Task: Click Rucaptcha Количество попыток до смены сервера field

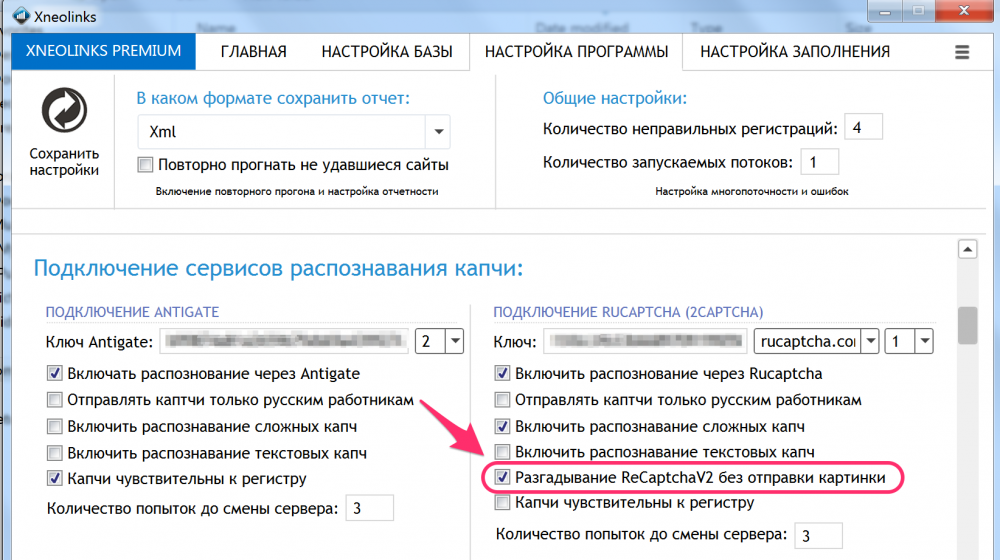Action: click(818, 535)
